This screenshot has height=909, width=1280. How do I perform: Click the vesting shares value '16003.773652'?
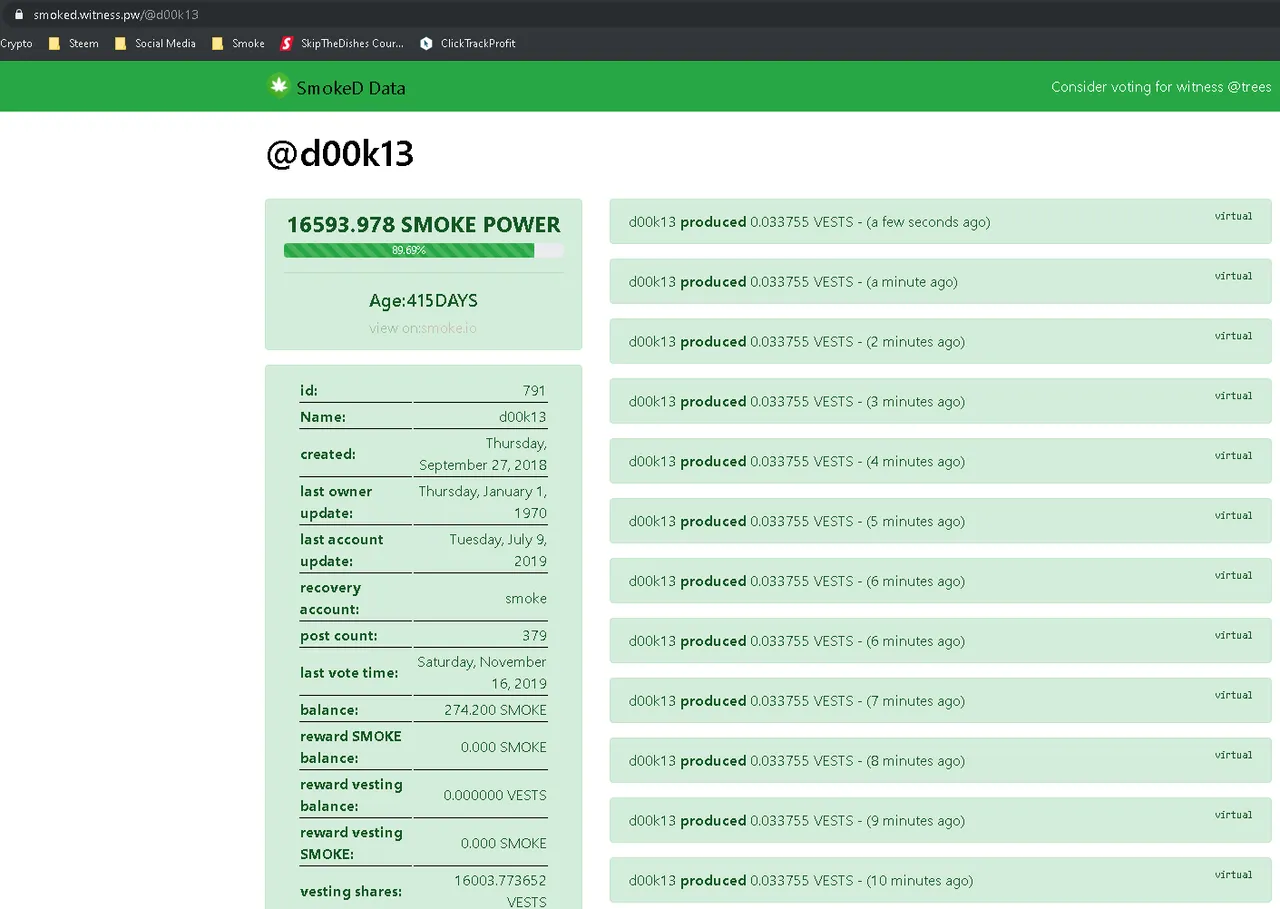click(x=500, y=880)
